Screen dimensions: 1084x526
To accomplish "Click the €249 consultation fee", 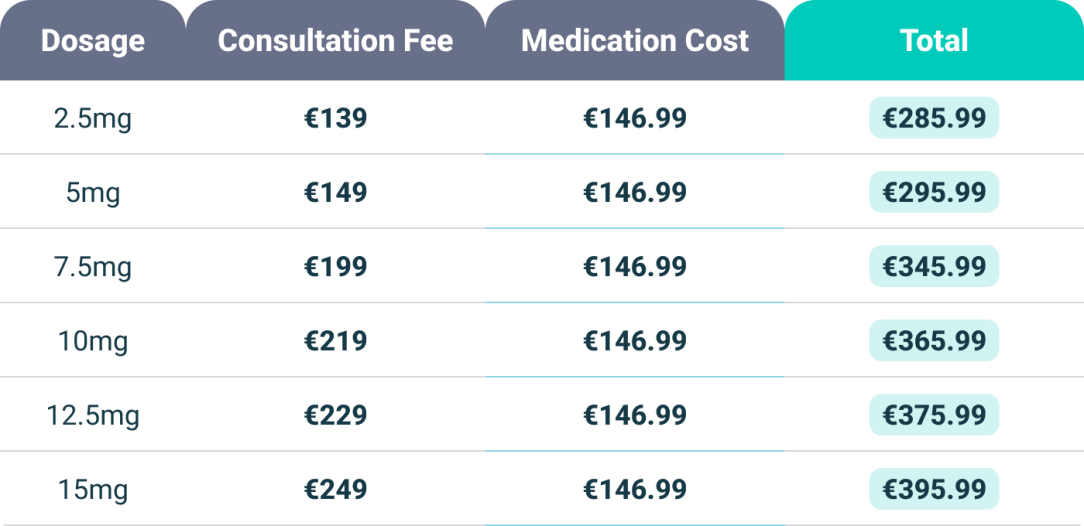I will [335, 489].
